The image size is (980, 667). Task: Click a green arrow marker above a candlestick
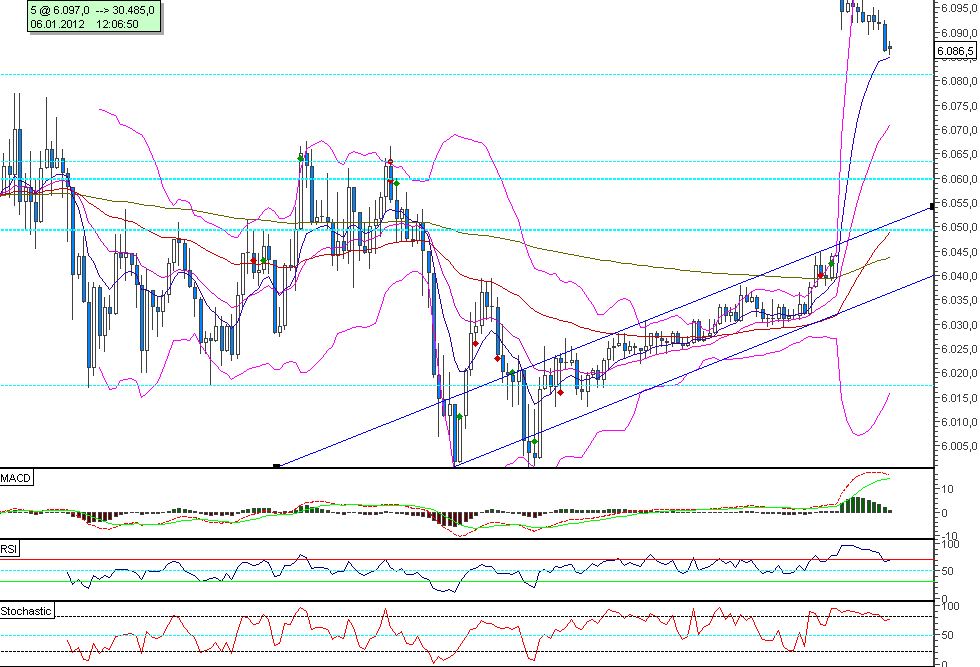pyautogui.click(x=300, y=158)
